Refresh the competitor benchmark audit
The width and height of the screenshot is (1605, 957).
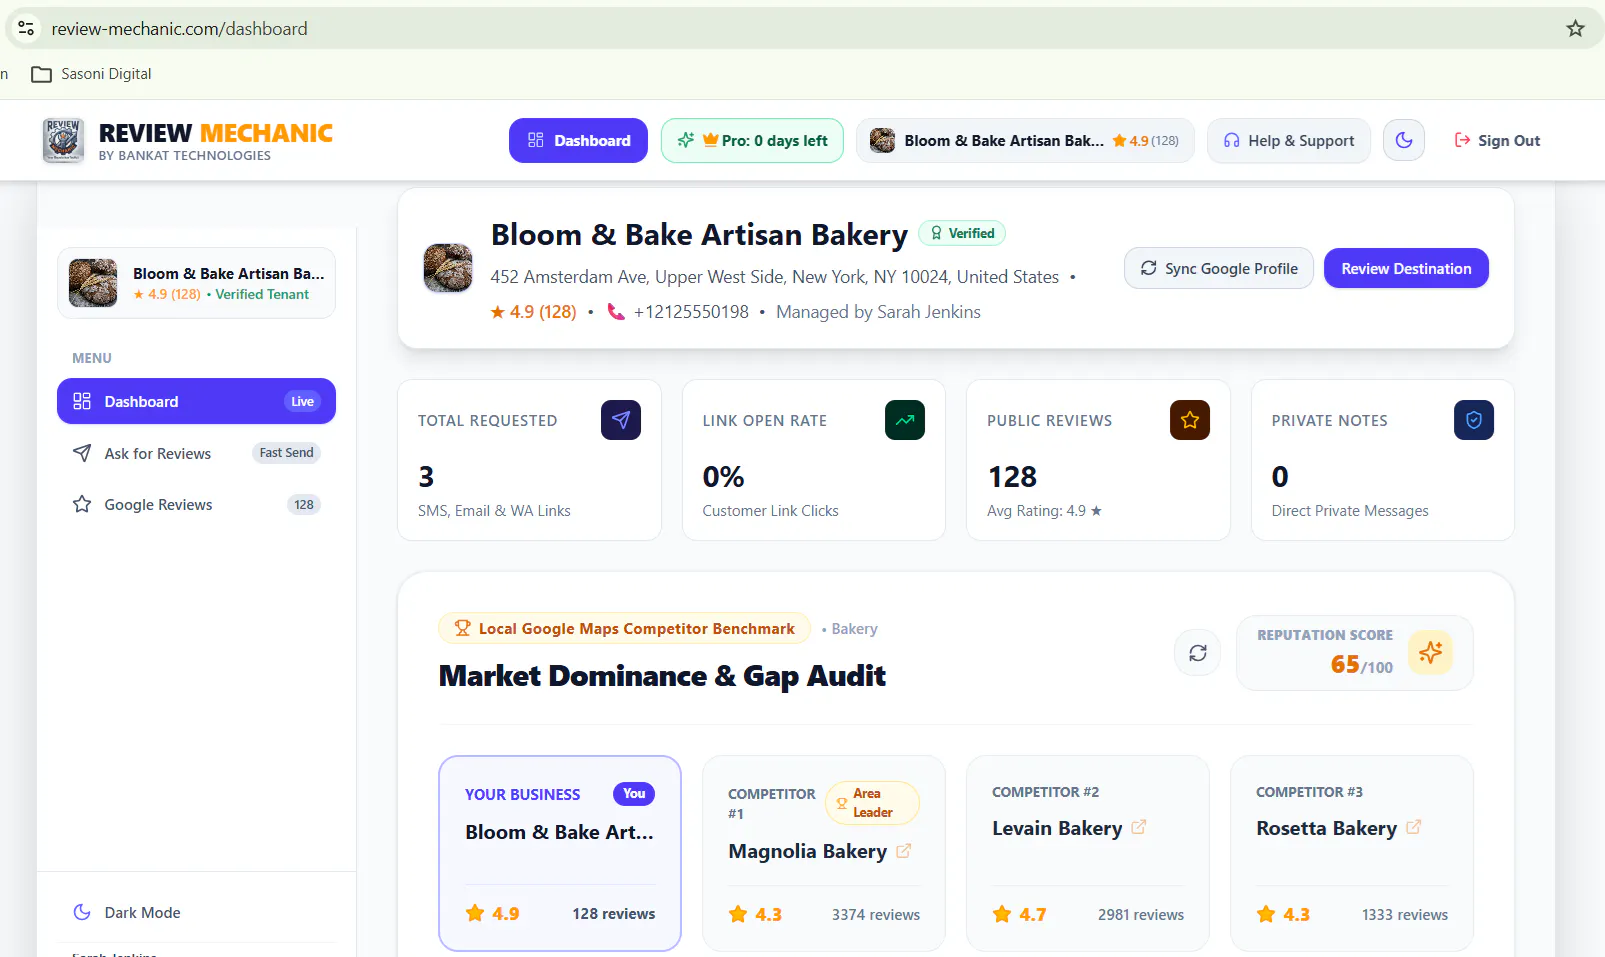pyautogui.click(x=1197, y=653)
